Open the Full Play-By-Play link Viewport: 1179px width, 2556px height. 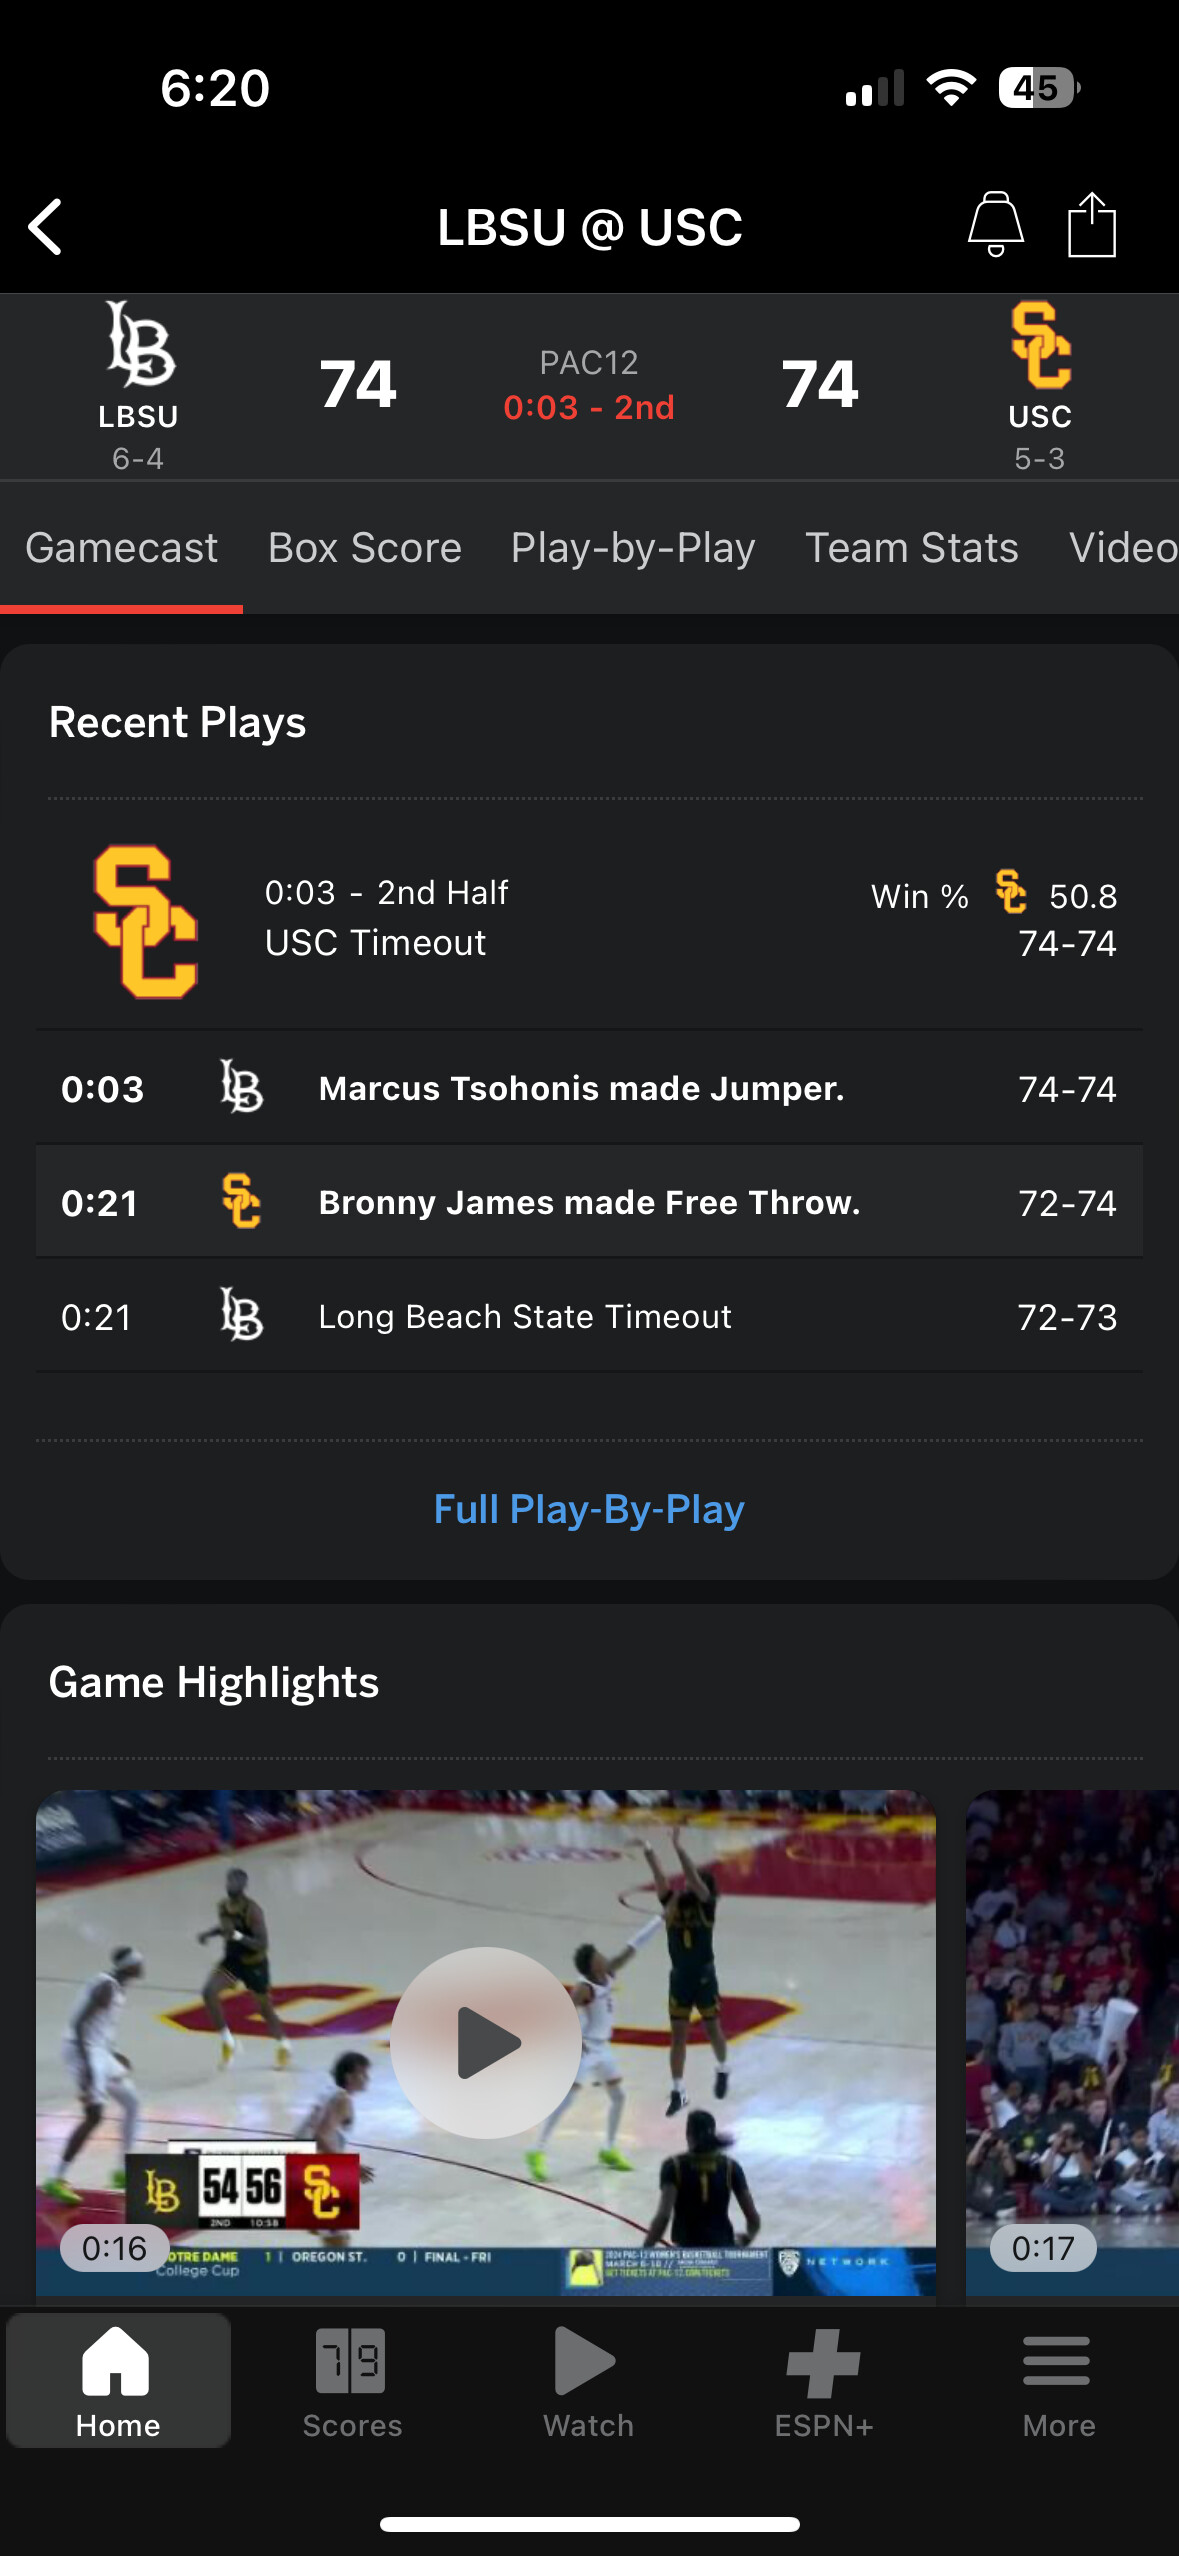pyautogui.click(x=589, y=1509)
